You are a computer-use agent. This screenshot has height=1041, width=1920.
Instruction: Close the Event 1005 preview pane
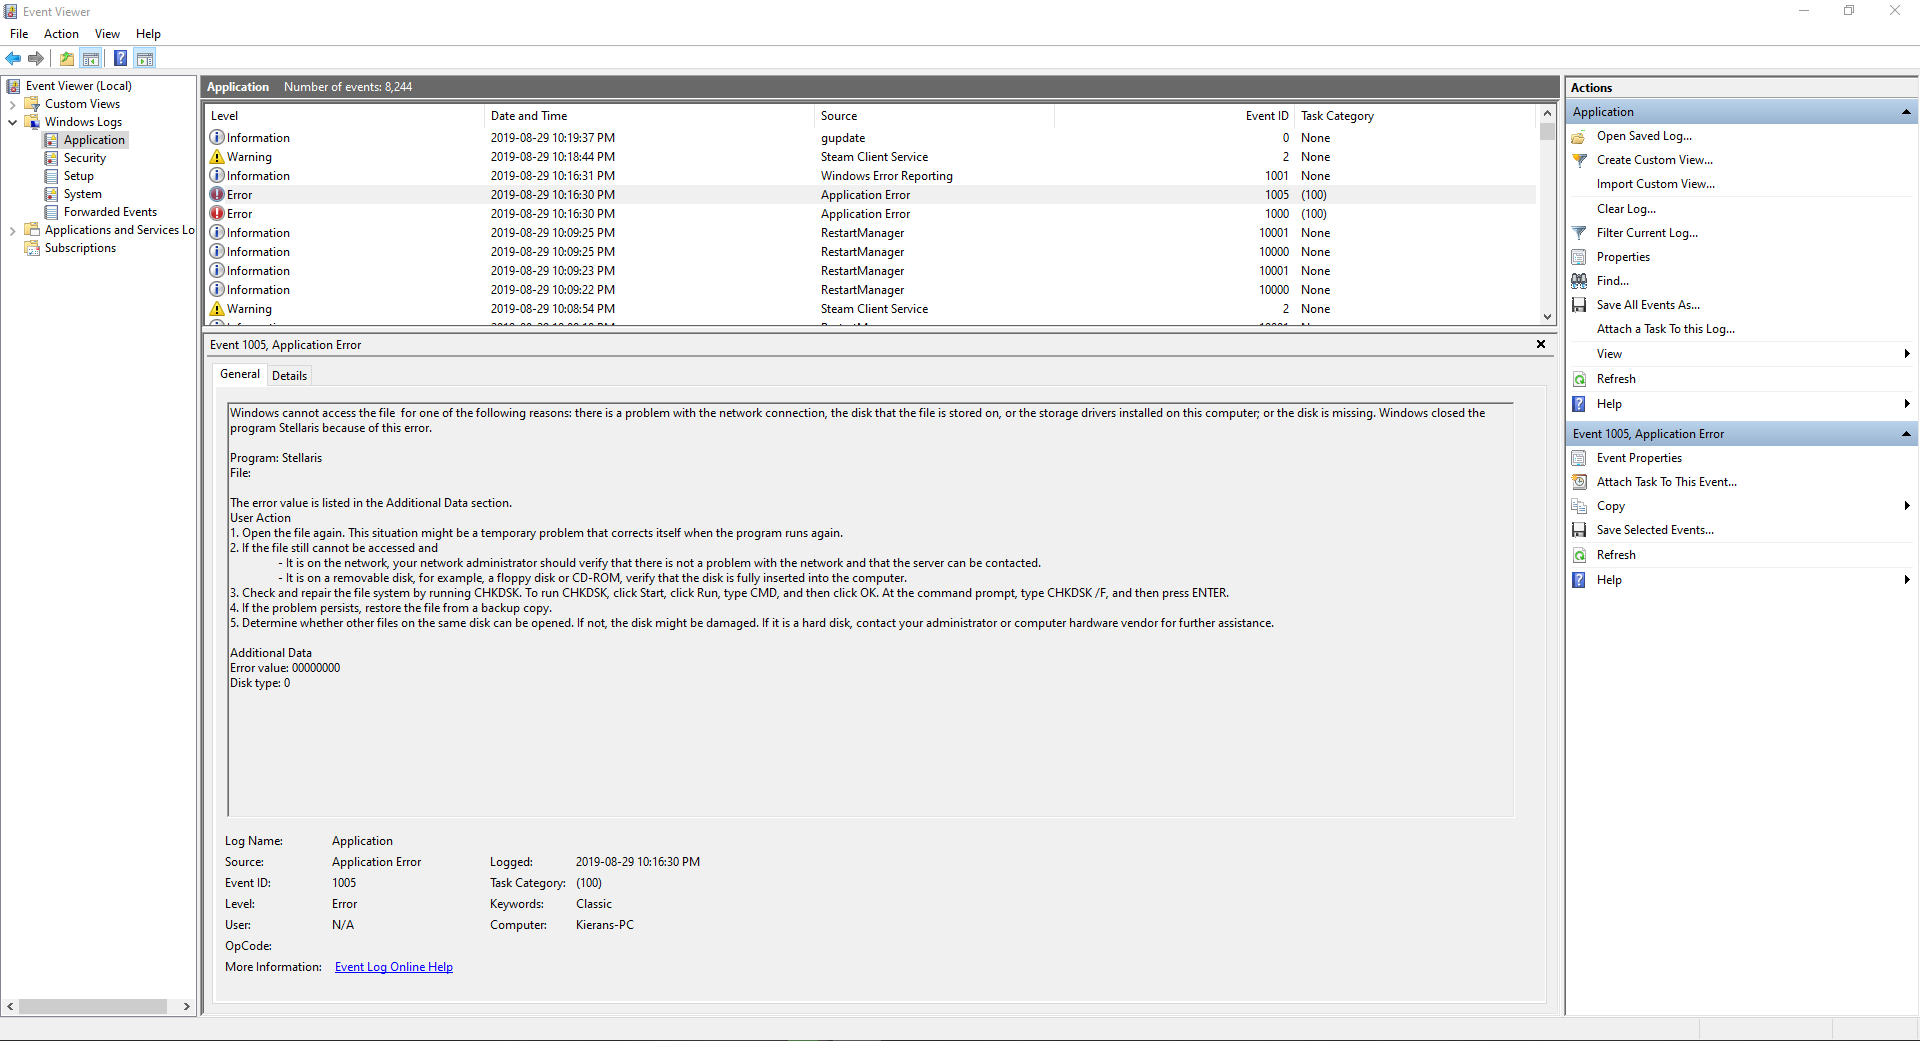(x=1541, y=344)
